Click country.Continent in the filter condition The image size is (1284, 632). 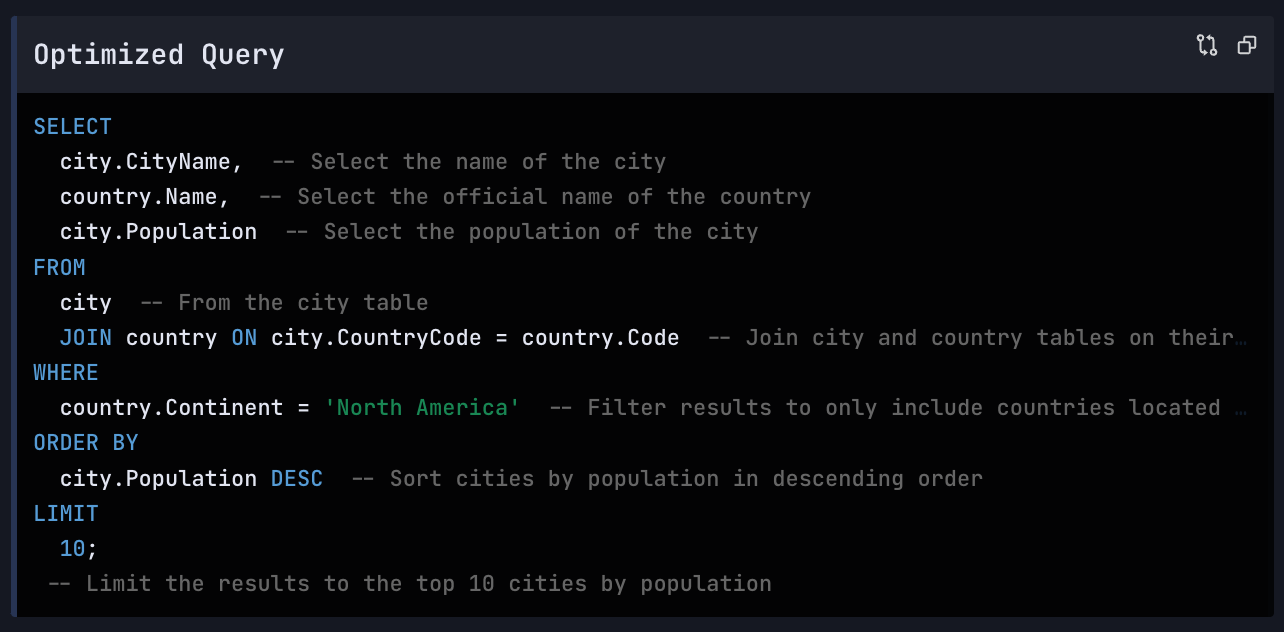(x=171, y=408)
